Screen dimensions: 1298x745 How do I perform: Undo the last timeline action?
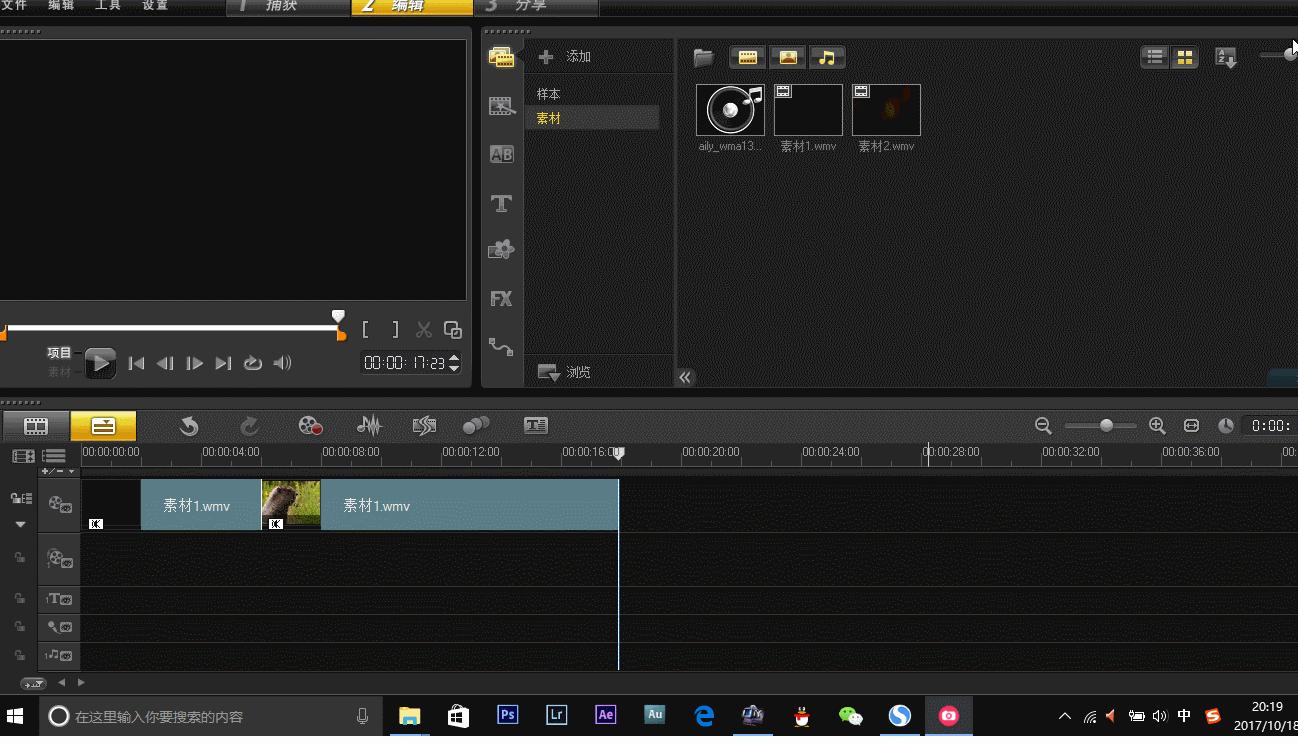[188, 426]
